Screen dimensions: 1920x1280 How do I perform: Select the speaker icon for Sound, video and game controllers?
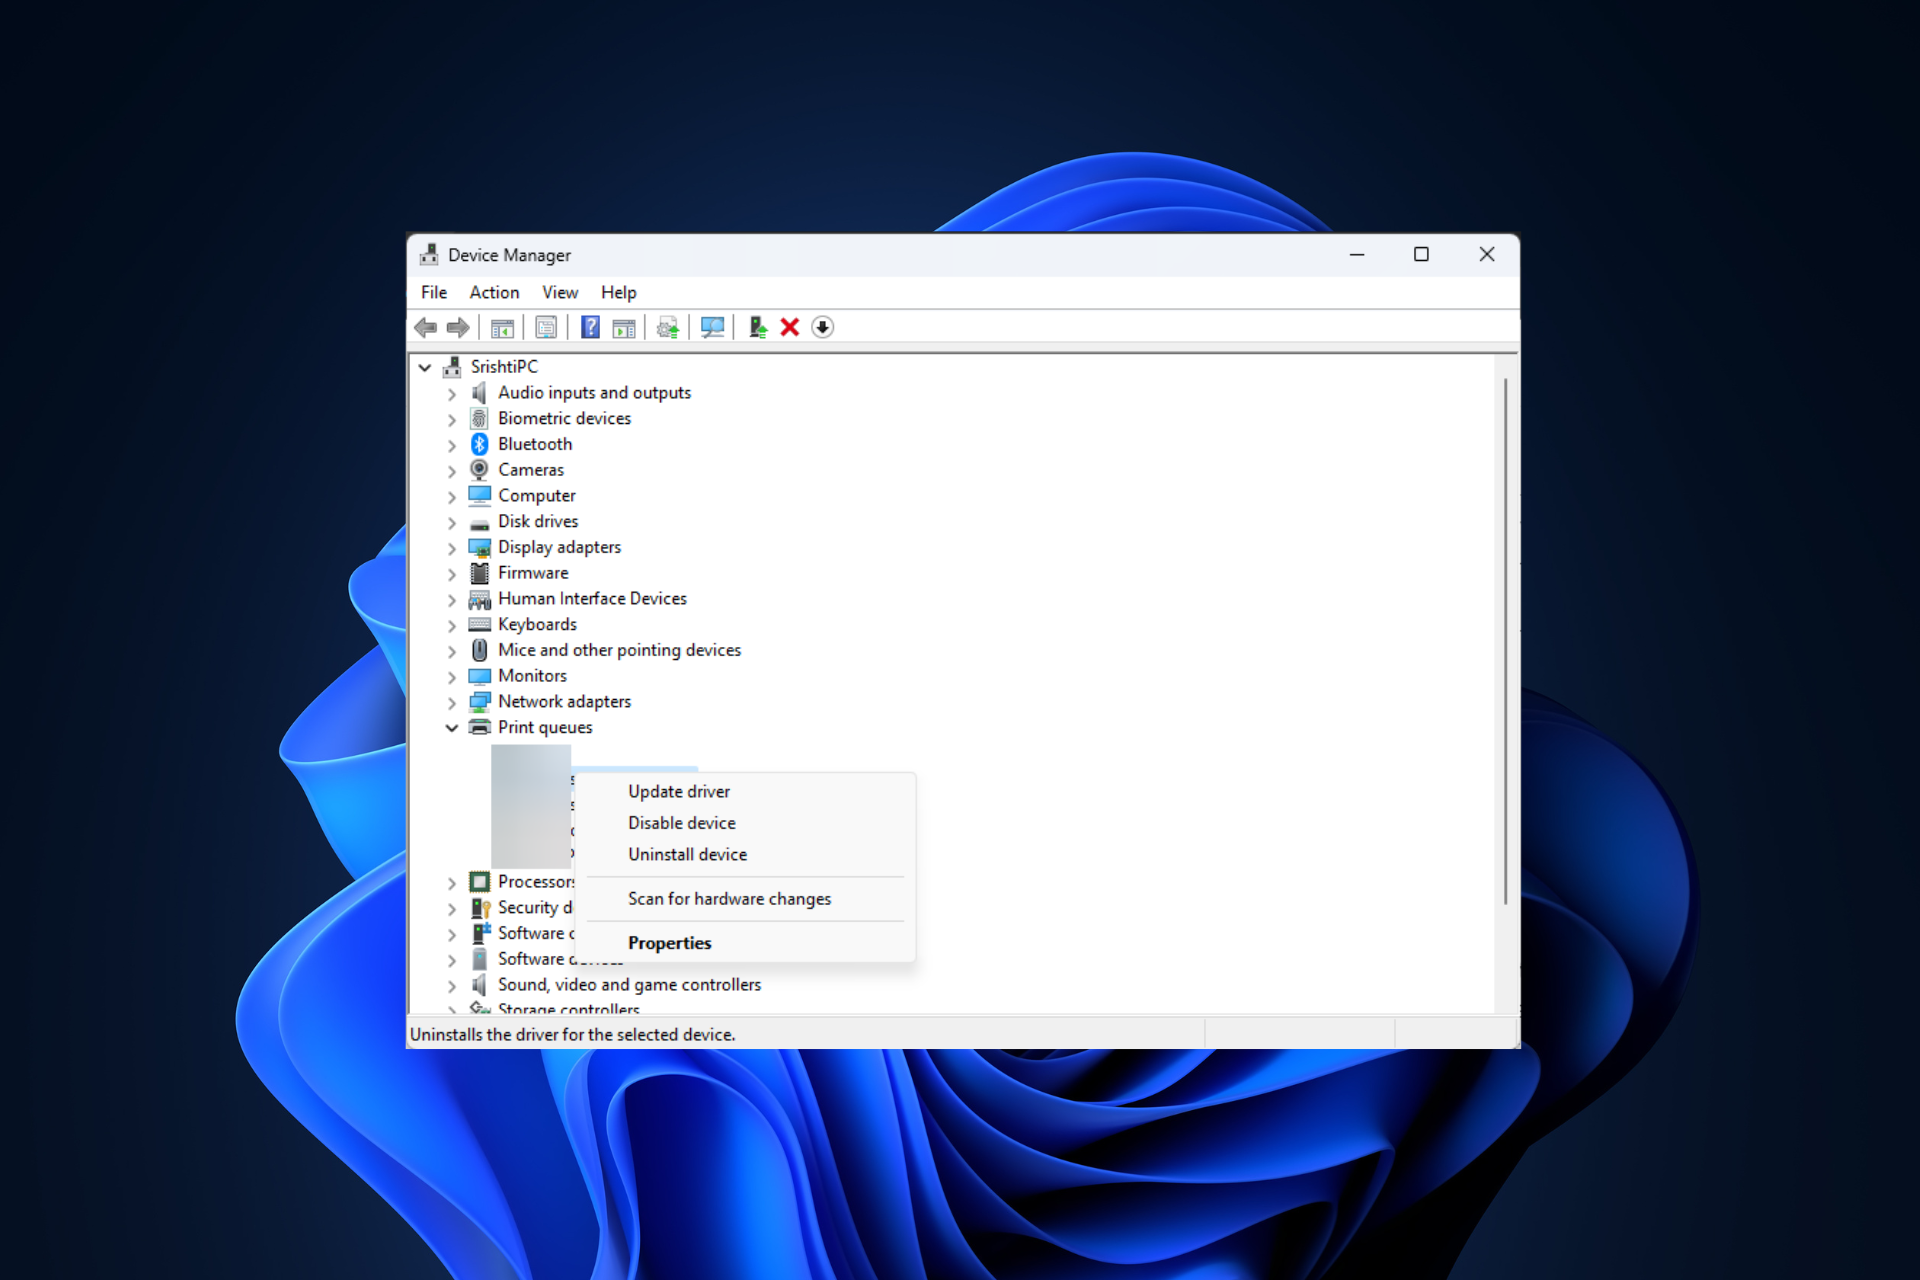tap(480, 985)
